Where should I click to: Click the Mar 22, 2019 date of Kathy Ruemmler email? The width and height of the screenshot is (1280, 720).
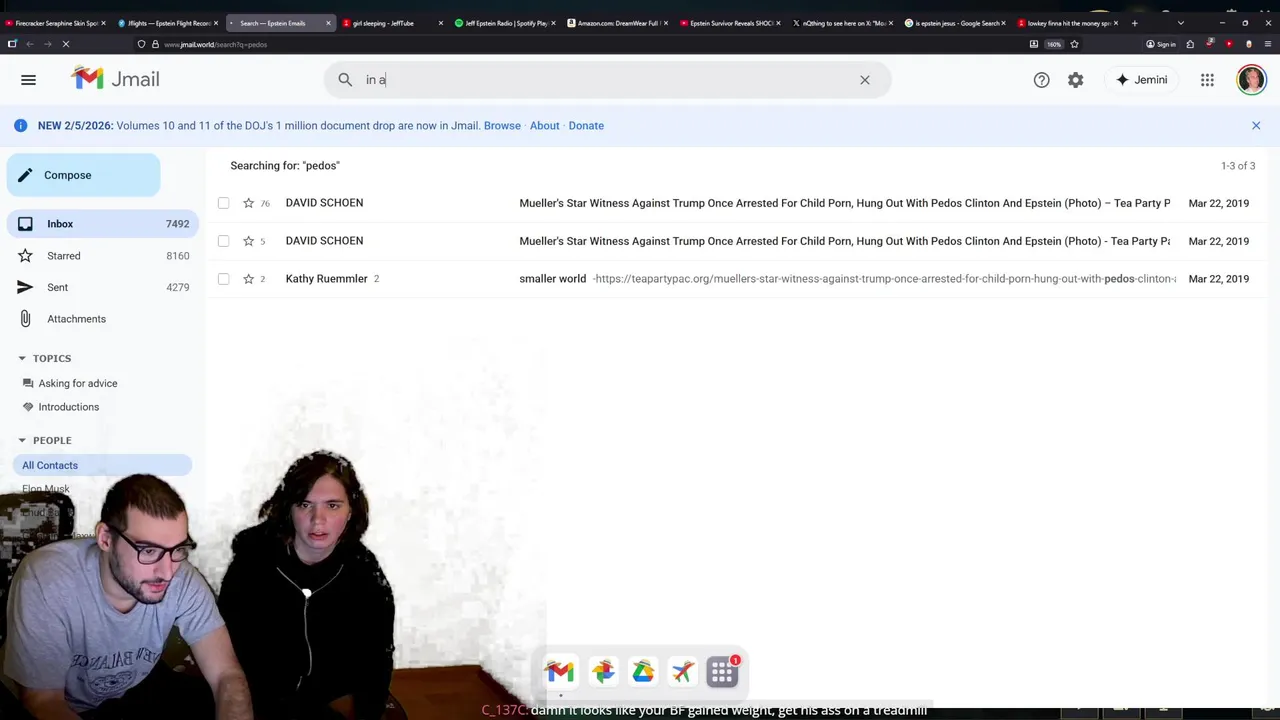coord(1218,279)
